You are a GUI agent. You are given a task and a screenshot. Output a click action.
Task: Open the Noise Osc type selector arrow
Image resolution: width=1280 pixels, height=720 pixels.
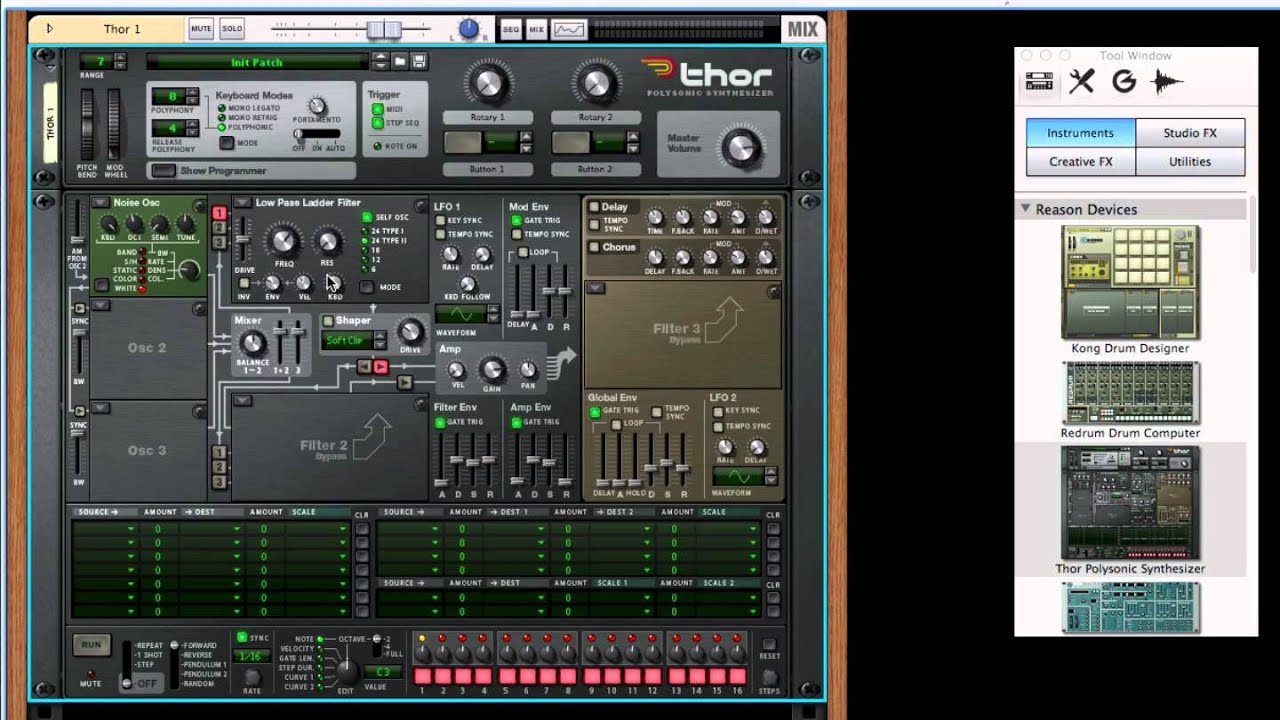100,202
